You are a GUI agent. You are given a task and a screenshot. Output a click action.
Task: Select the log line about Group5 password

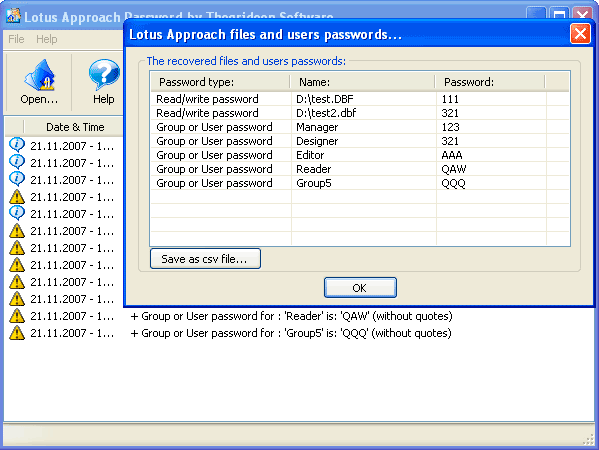point(291,333)
